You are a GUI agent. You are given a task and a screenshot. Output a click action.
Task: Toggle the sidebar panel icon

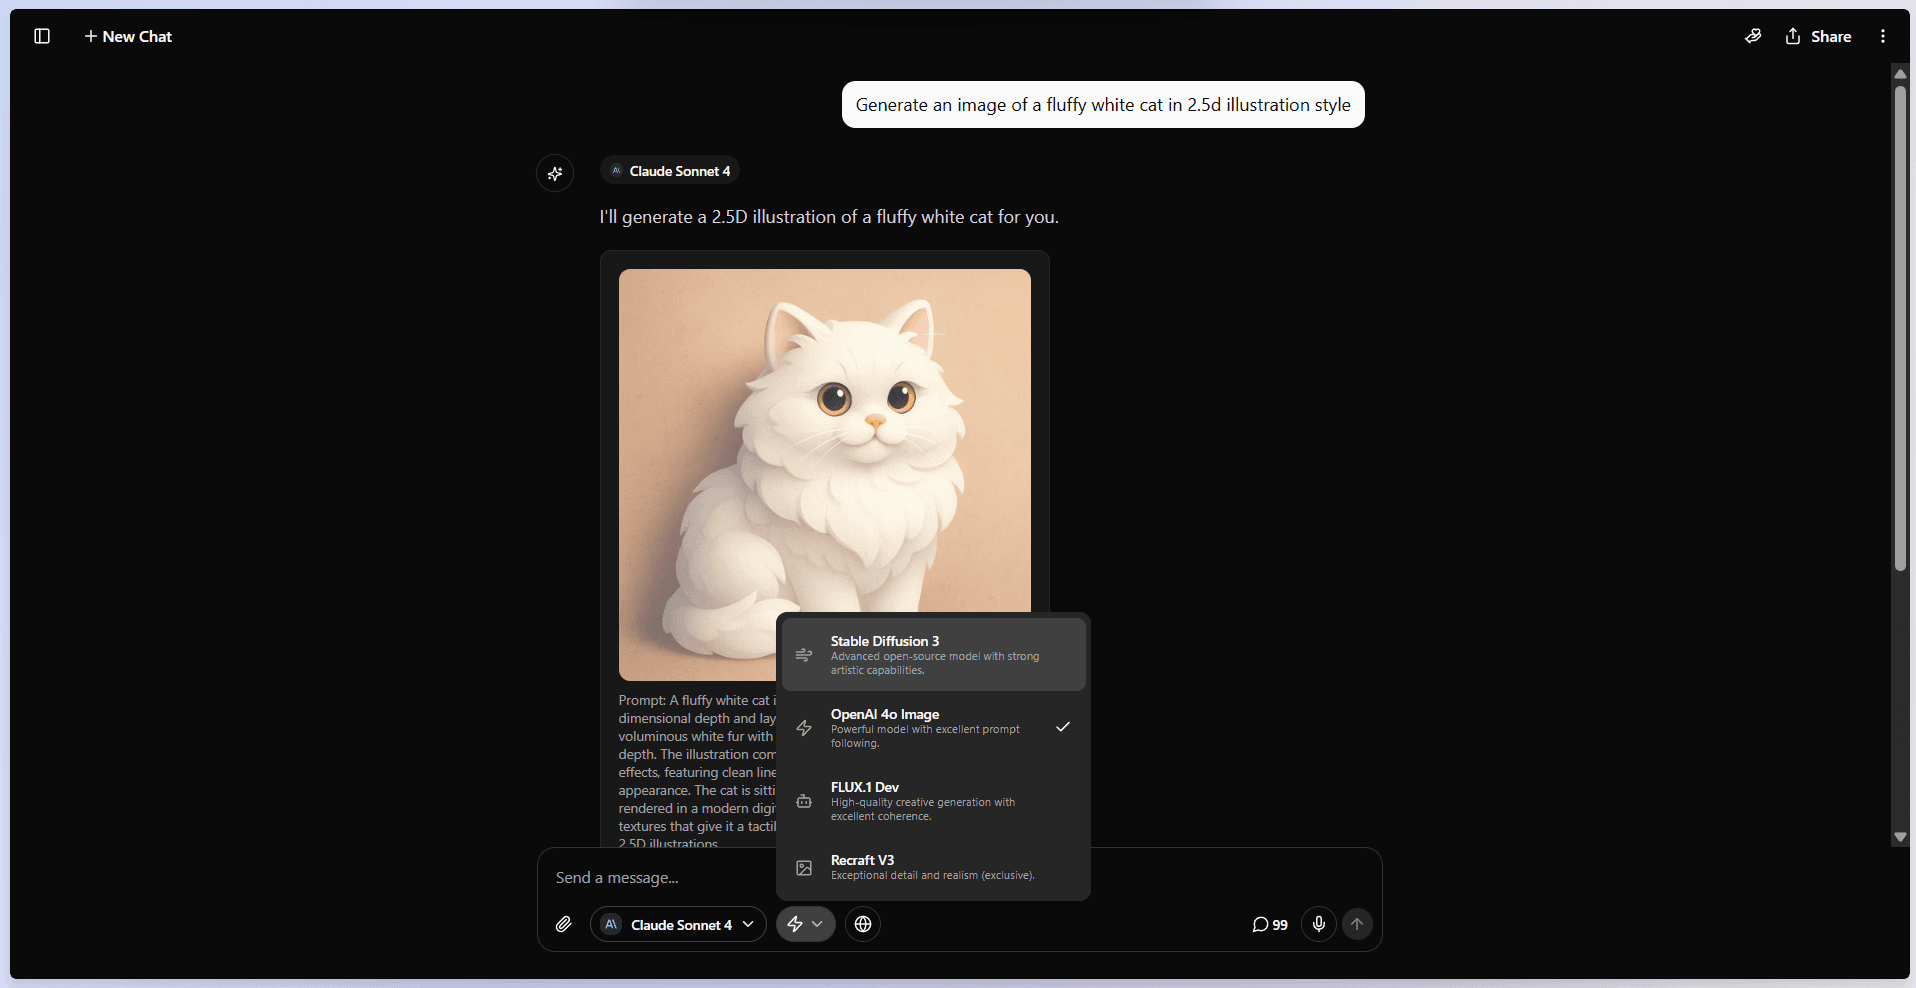(x=42, y=36)
